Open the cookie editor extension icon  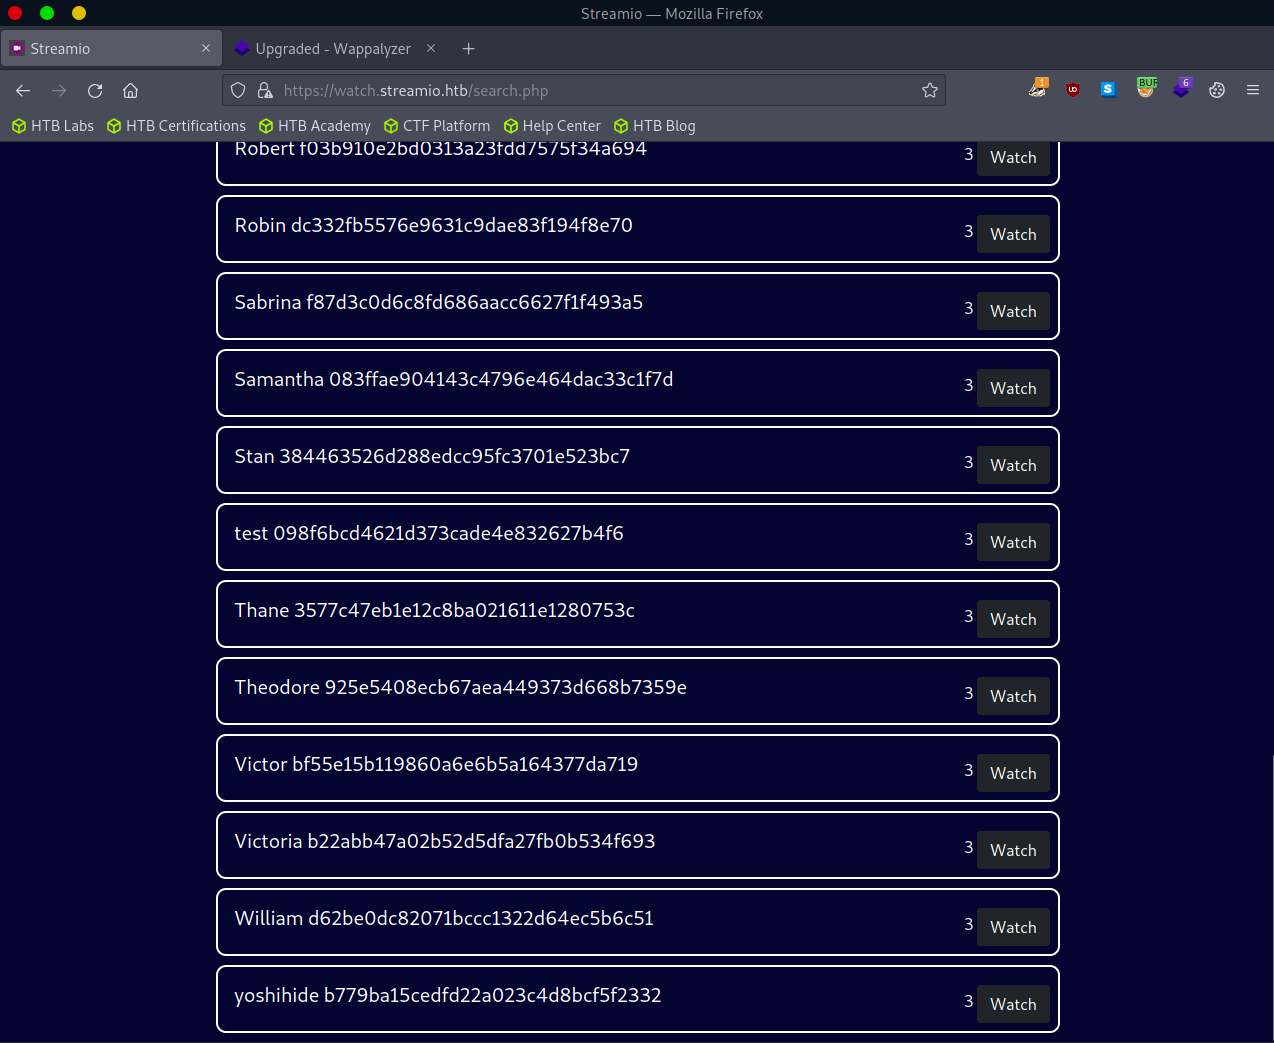[x=1217, y=90]
